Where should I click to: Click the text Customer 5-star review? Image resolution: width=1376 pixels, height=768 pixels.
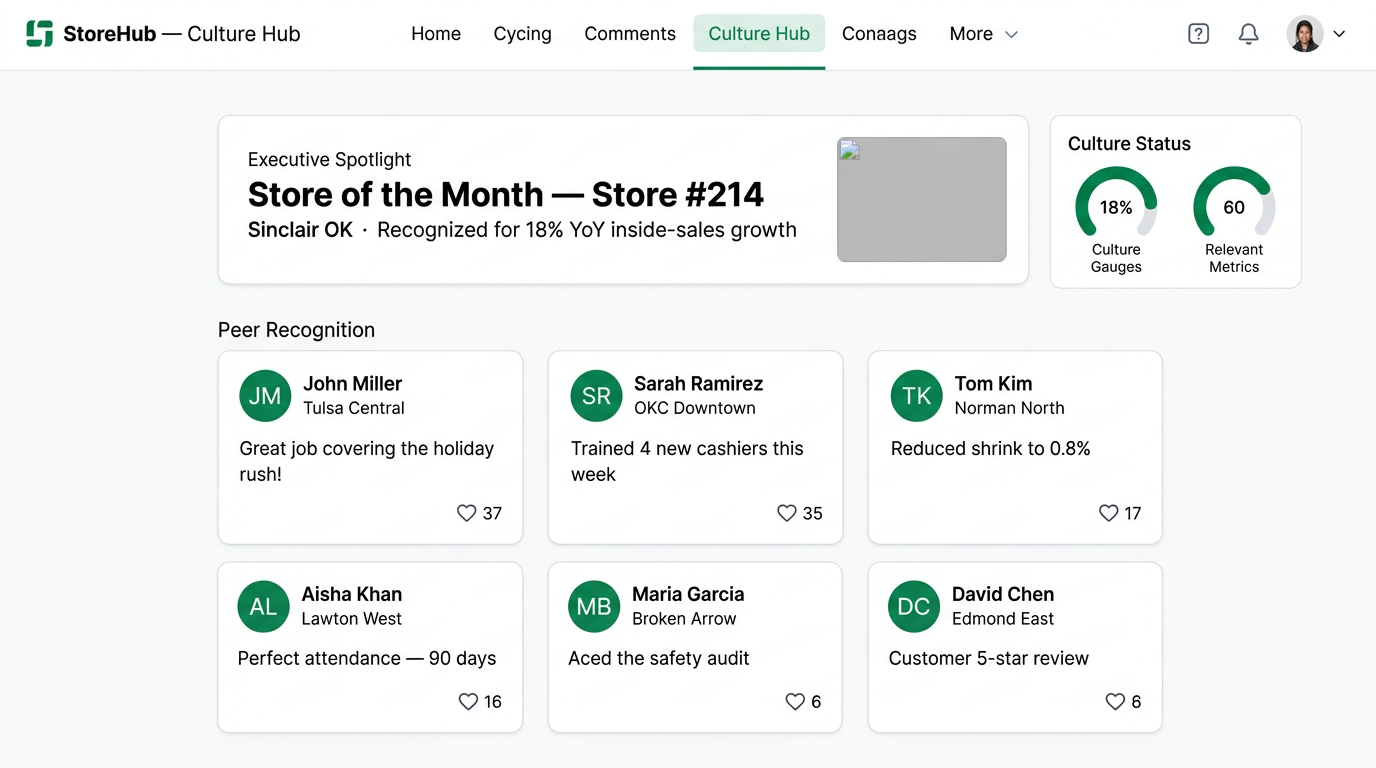pyautogui.click(x=989, y=658)
